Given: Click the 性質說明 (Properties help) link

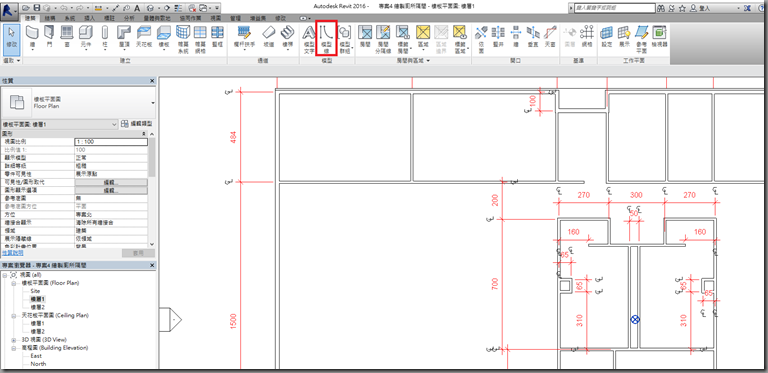Looking at the screenshot, I should [12, 253].
